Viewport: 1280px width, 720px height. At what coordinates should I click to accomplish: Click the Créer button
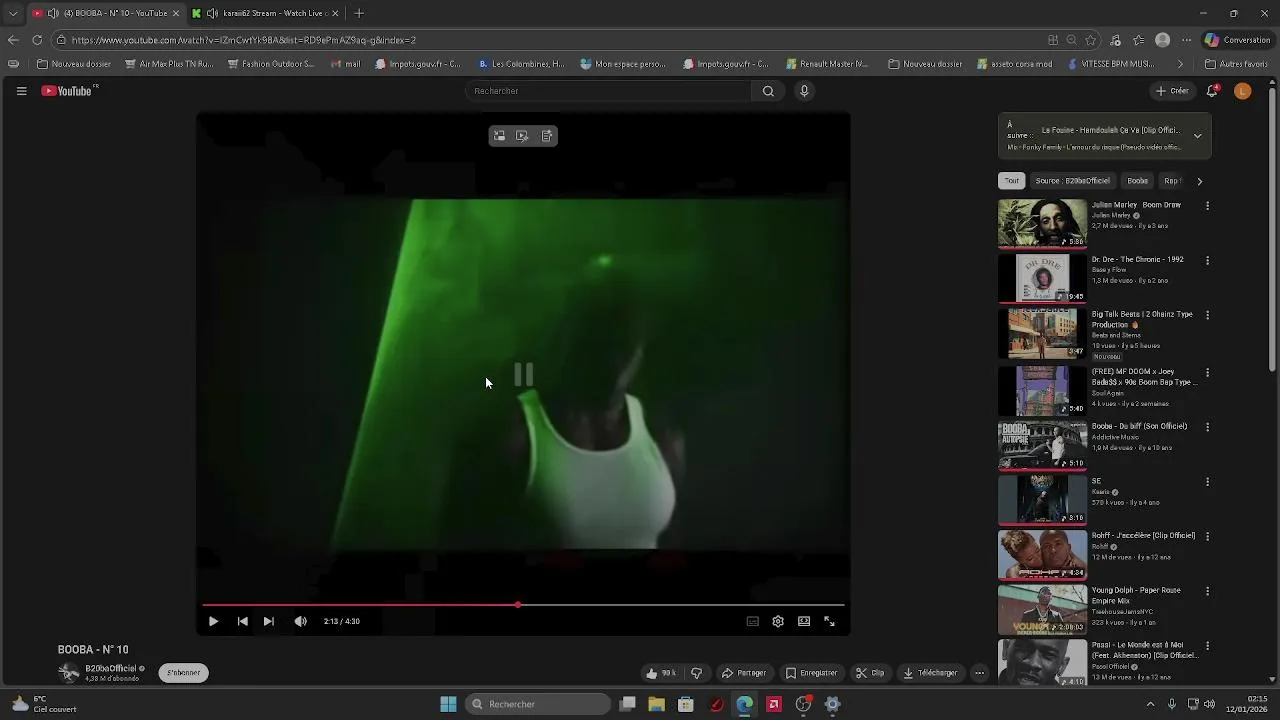[1172, 91]
